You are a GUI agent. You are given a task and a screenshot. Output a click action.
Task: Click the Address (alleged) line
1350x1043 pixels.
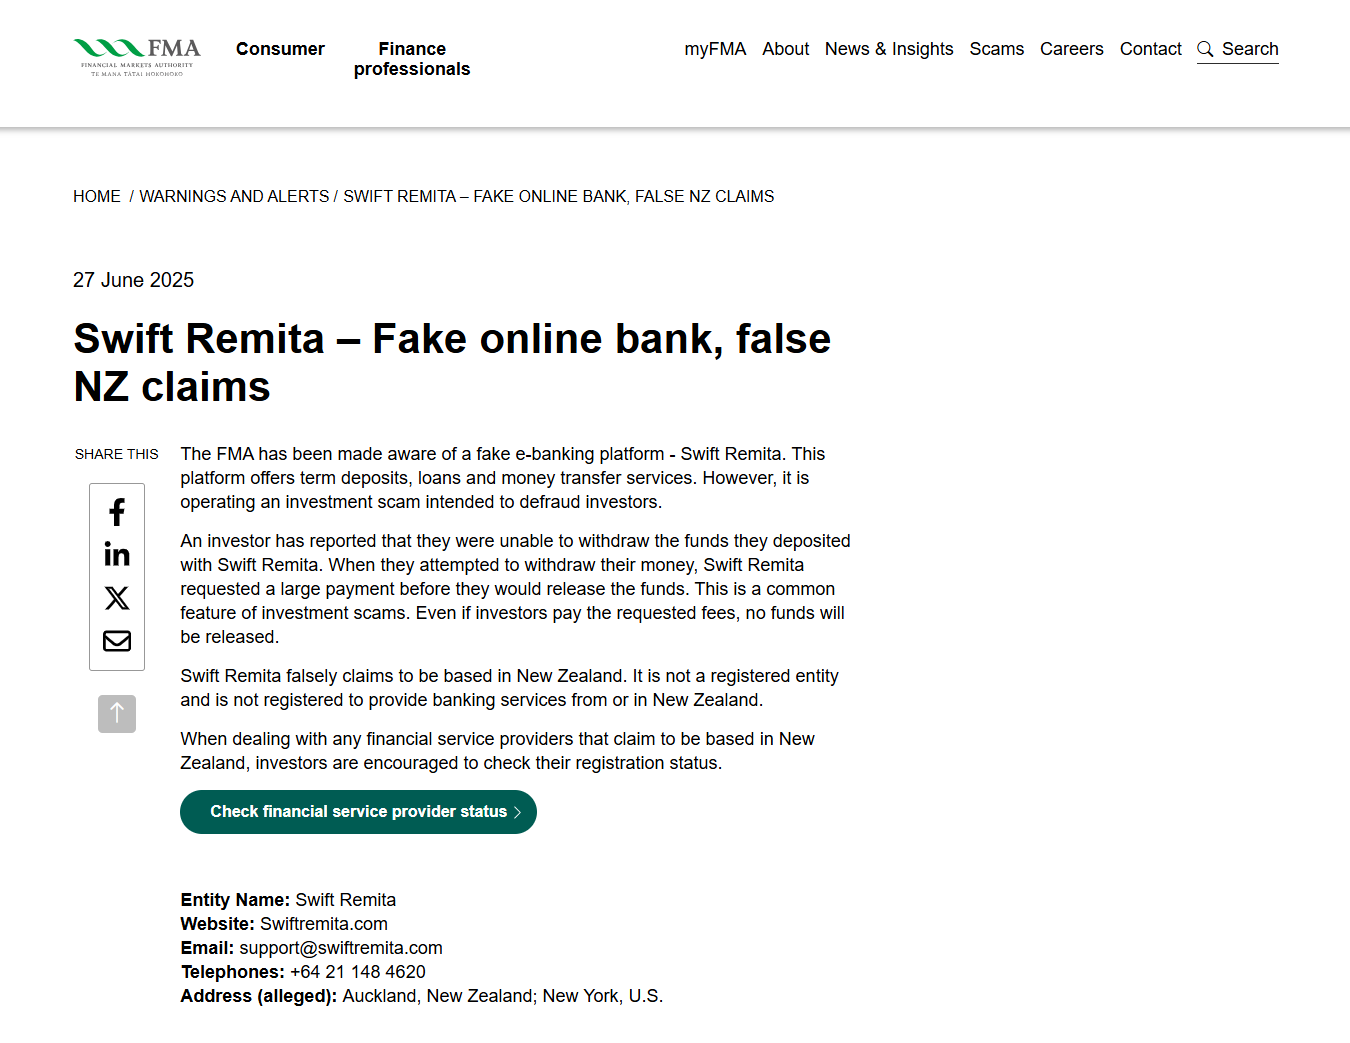tap(422, 996)
